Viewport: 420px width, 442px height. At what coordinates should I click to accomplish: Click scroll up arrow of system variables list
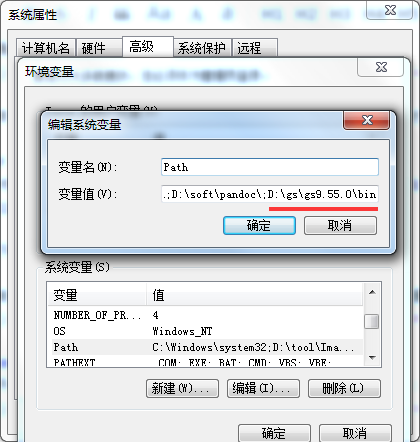(x=372, y=292)
